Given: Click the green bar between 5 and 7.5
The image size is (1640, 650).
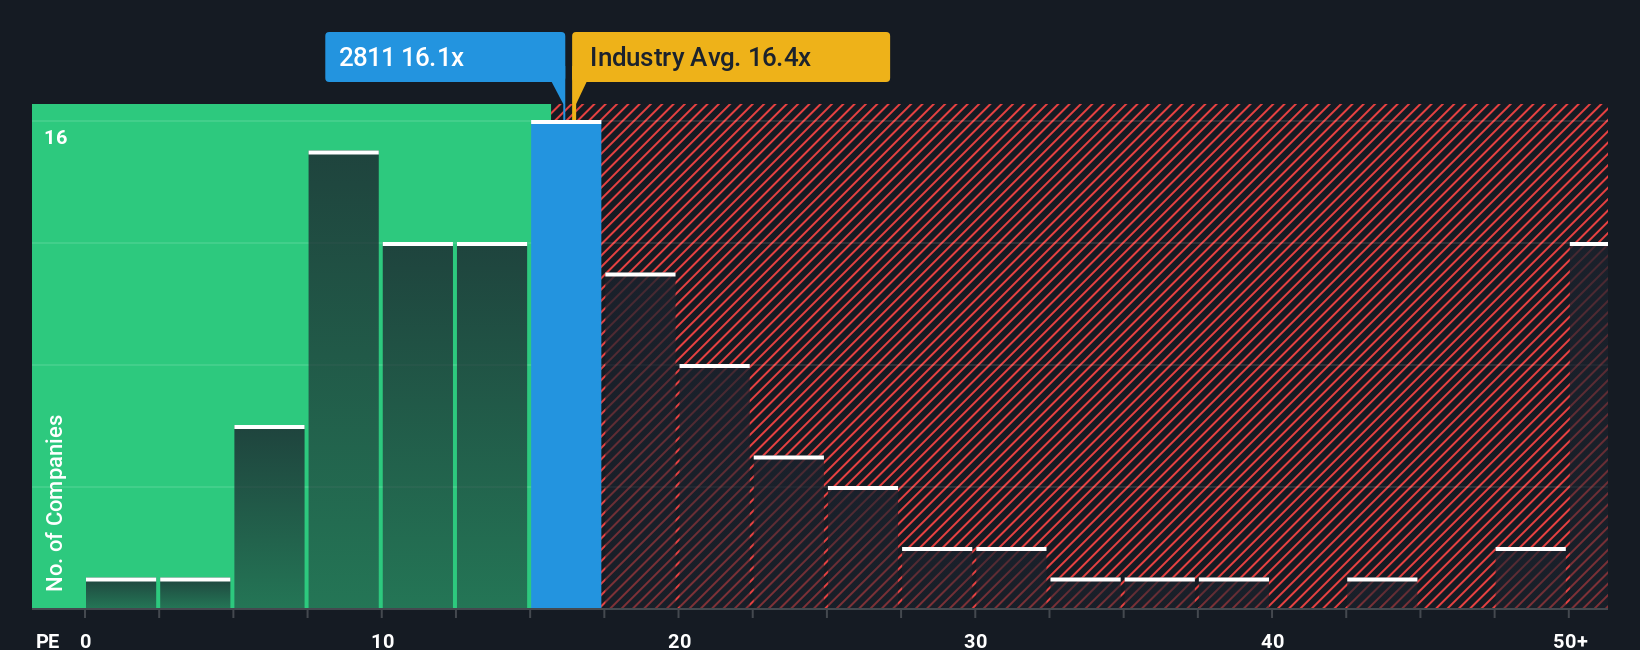Looking at the screenshot, I should coord(270,517).
